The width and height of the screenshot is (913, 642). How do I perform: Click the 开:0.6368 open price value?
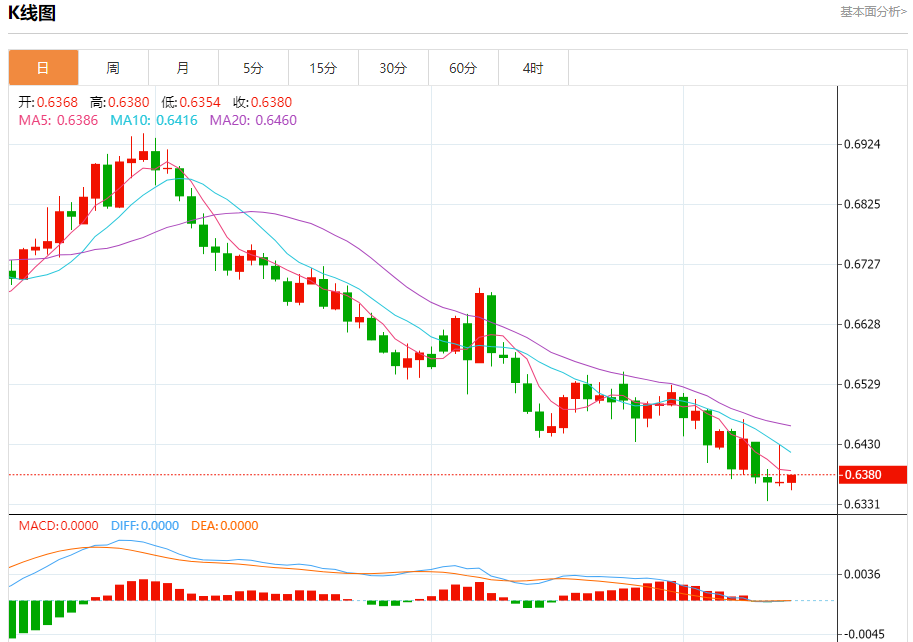[x=48, y=102]
